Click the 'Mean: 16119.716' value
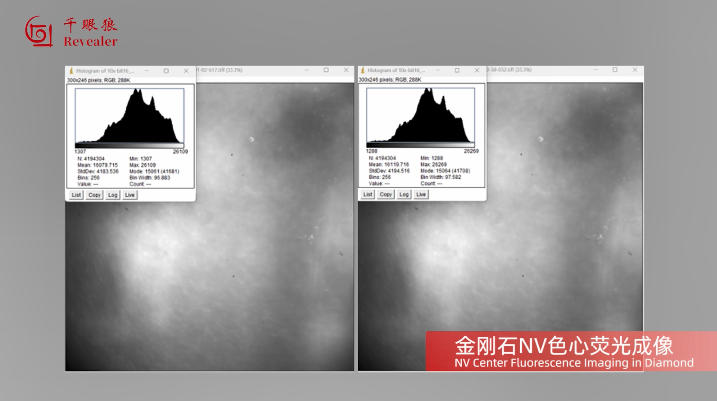 389,164
